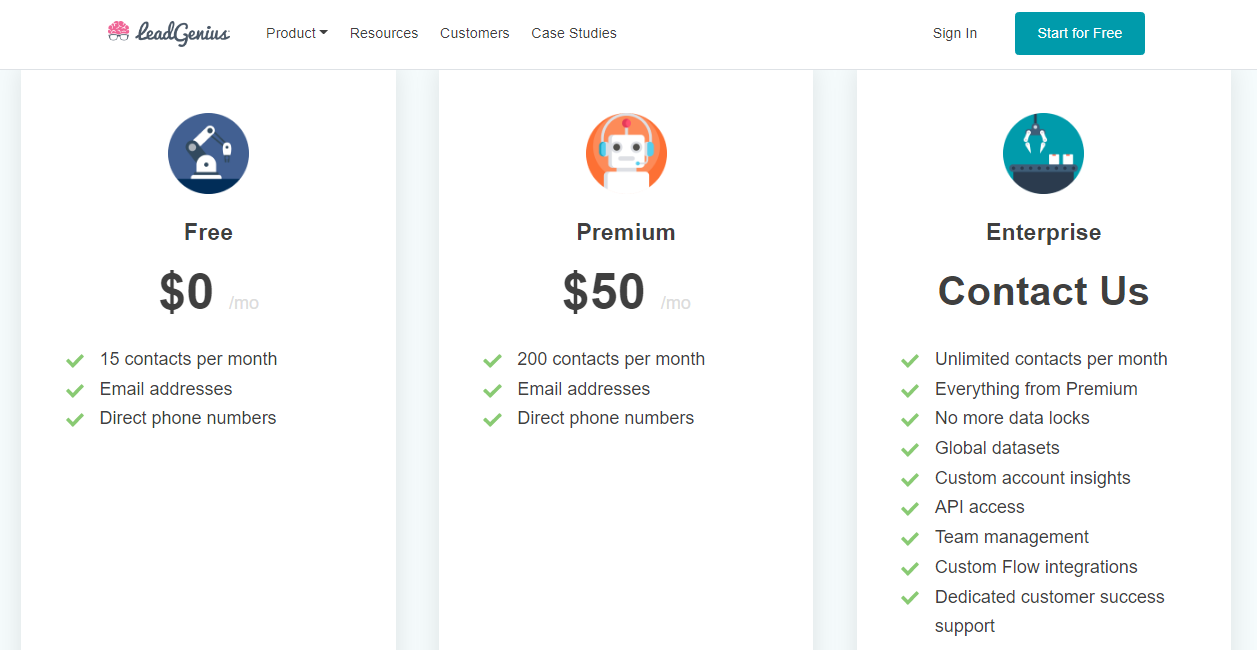The height and width of the screenshot is (650, 1257).
Task: Click the $0 price on Free plan
Action: 186,292
